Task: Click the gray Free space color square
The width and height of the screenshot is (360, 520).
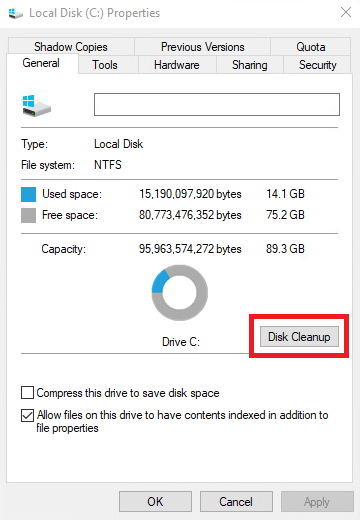Action: (x=28, y=215)
